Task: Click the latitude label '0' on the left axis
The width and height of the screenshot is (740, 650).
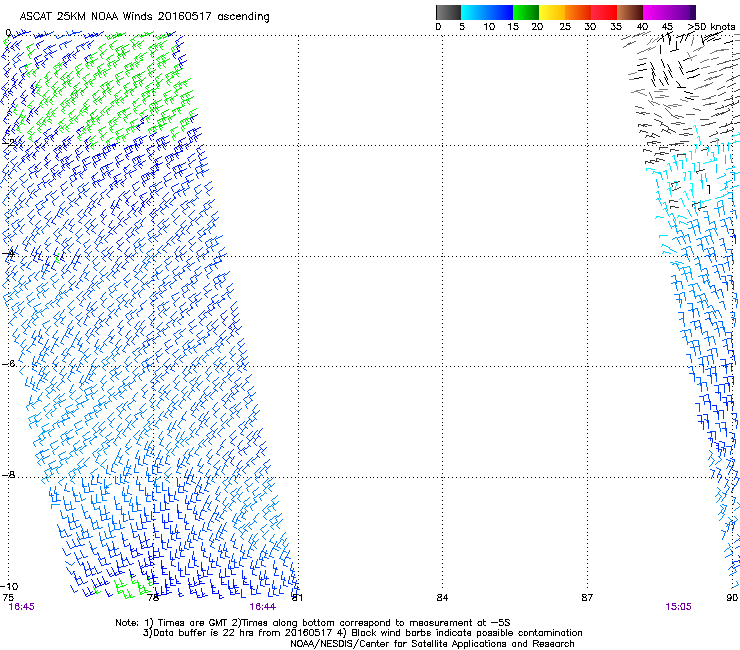Action: 8,33
